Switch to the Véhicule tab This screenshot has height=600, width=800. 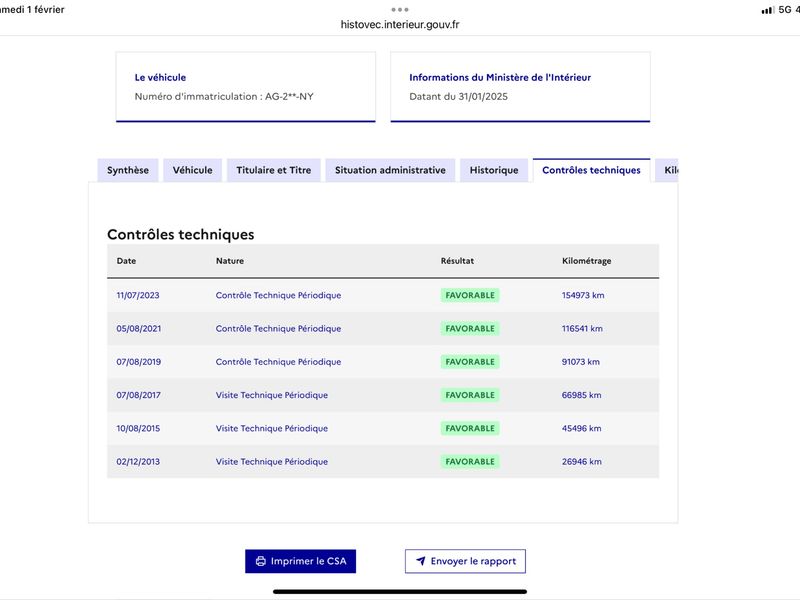[x=192, y=170]
